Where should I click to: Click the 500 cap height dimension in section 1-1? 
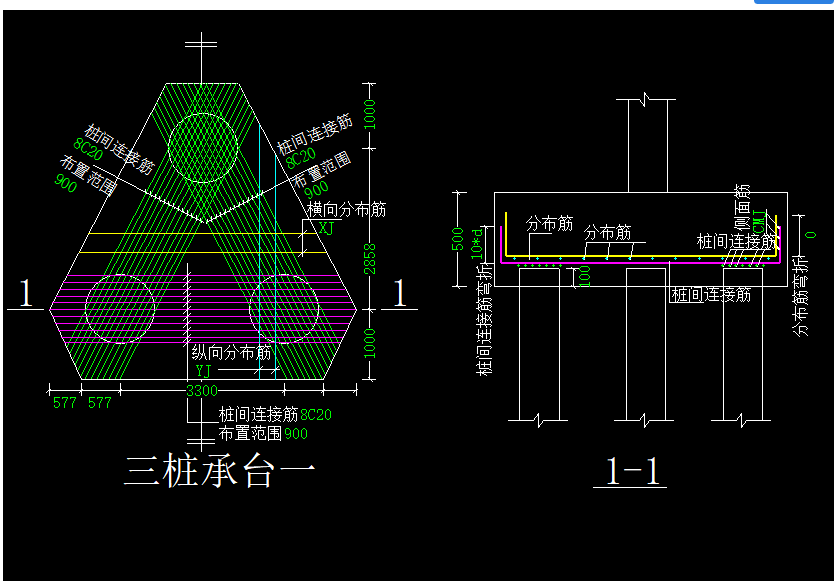[x=458, y=239]
